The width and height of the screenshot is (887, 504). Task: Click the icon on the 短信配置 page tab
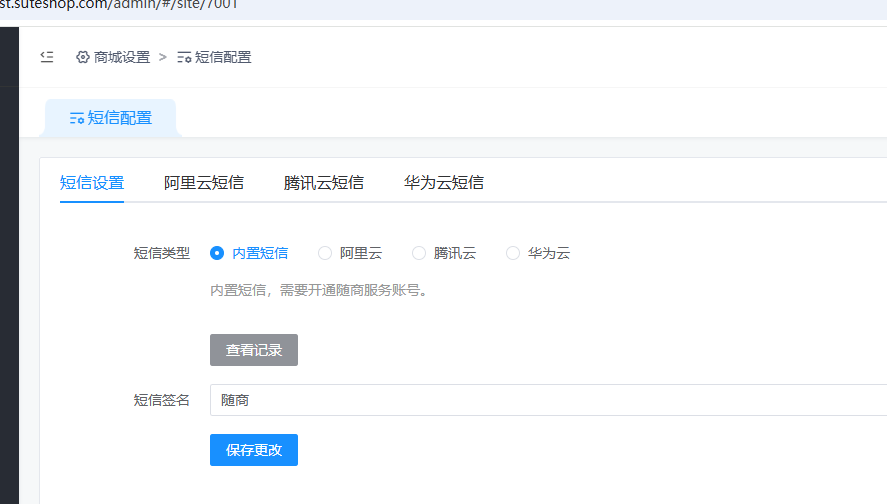[x=76, y=118]
